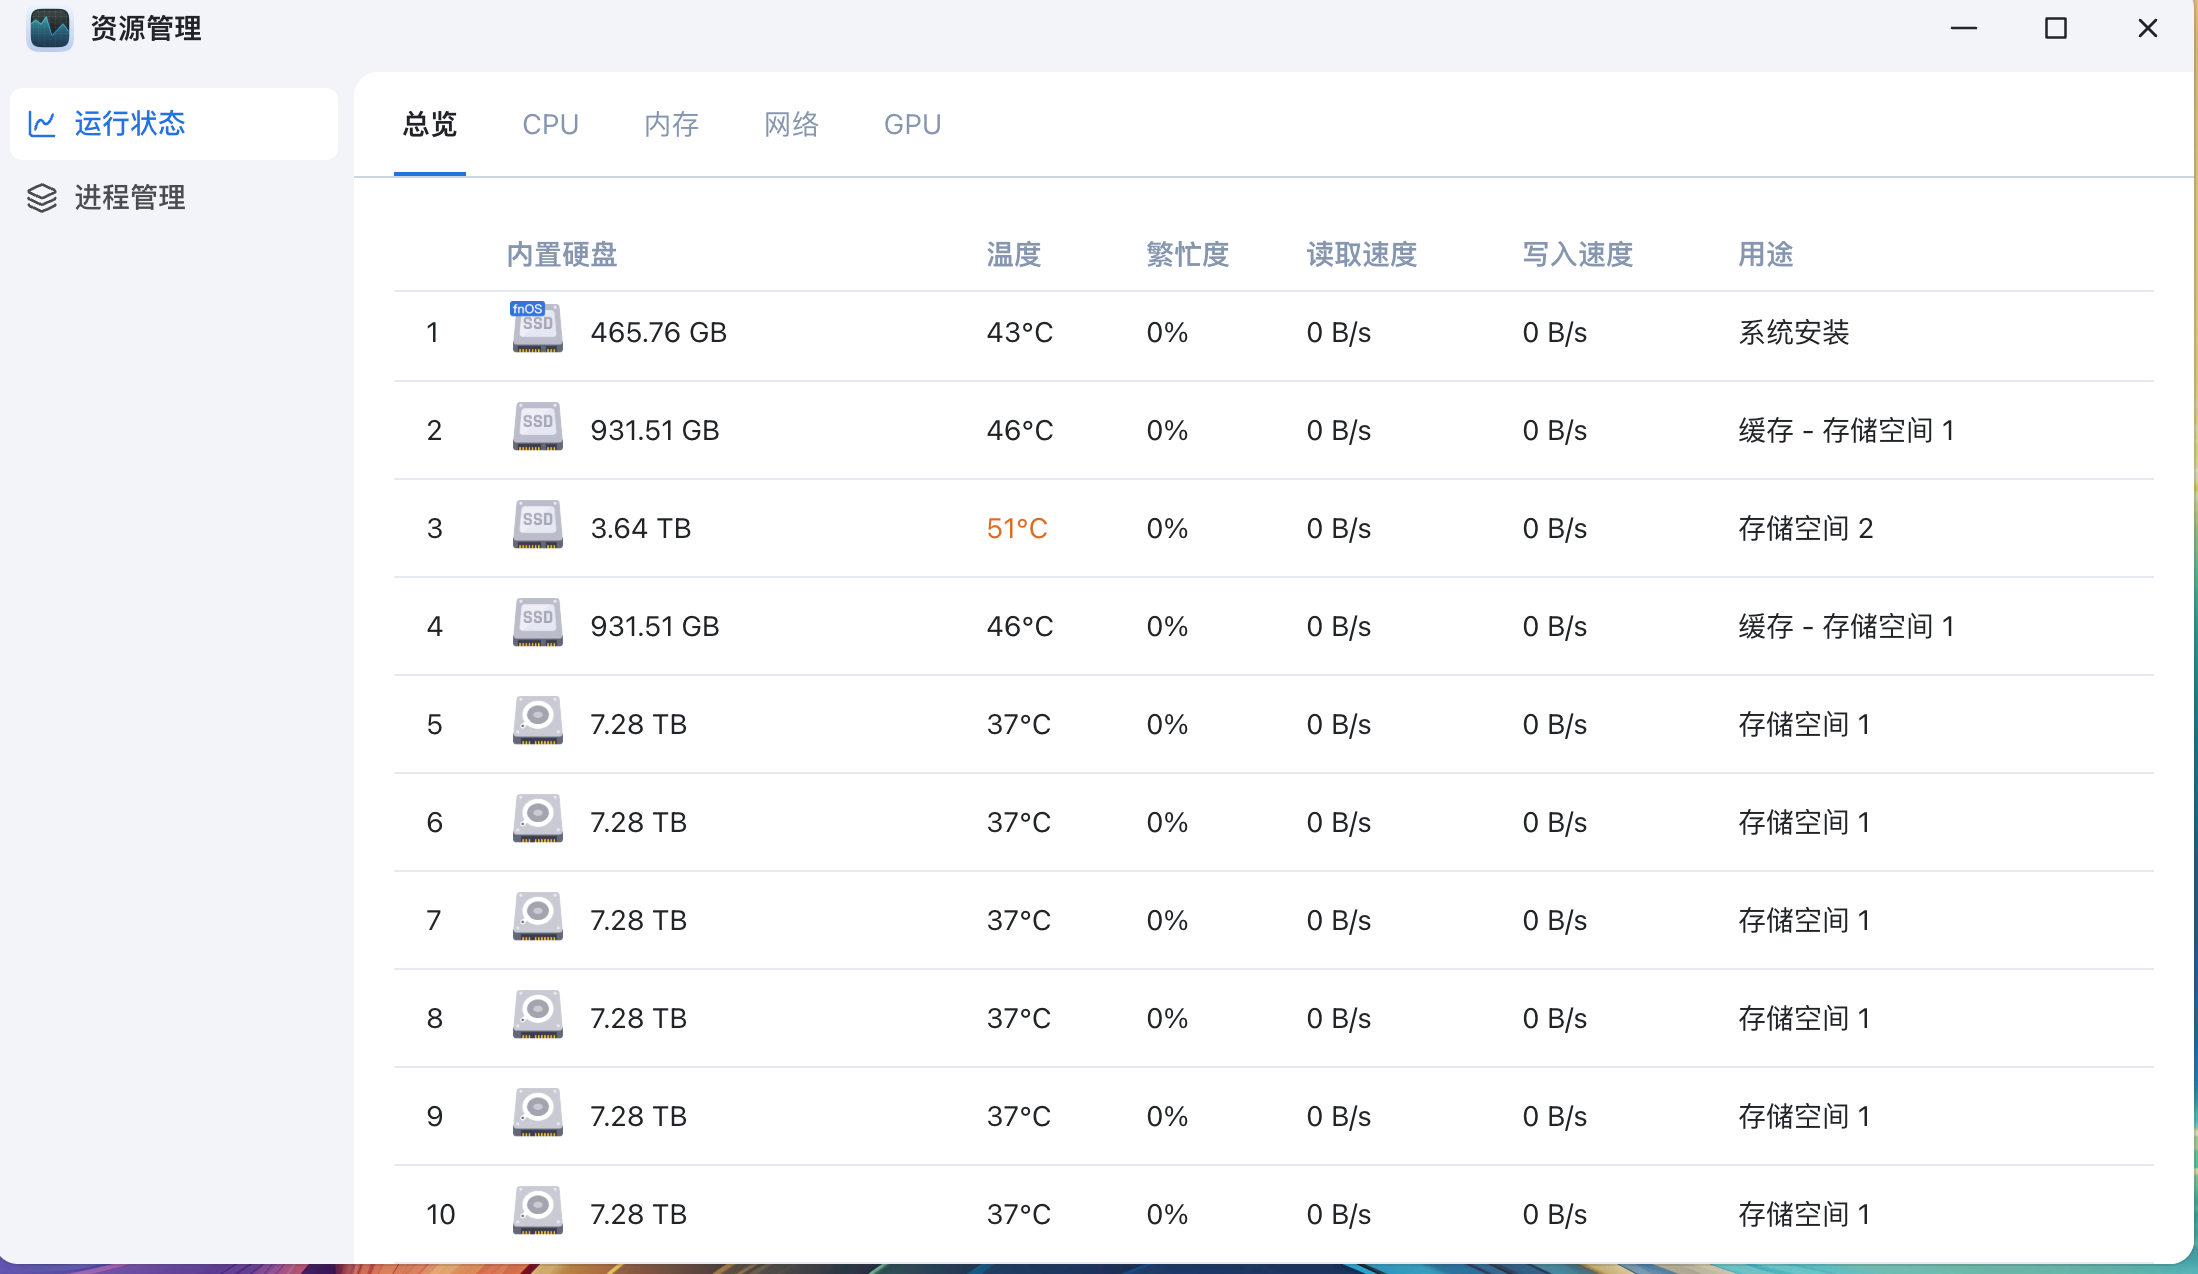Select the 运行状态 sidebar chart icon
This screenshot has height=1274, width=2198.
42,122
